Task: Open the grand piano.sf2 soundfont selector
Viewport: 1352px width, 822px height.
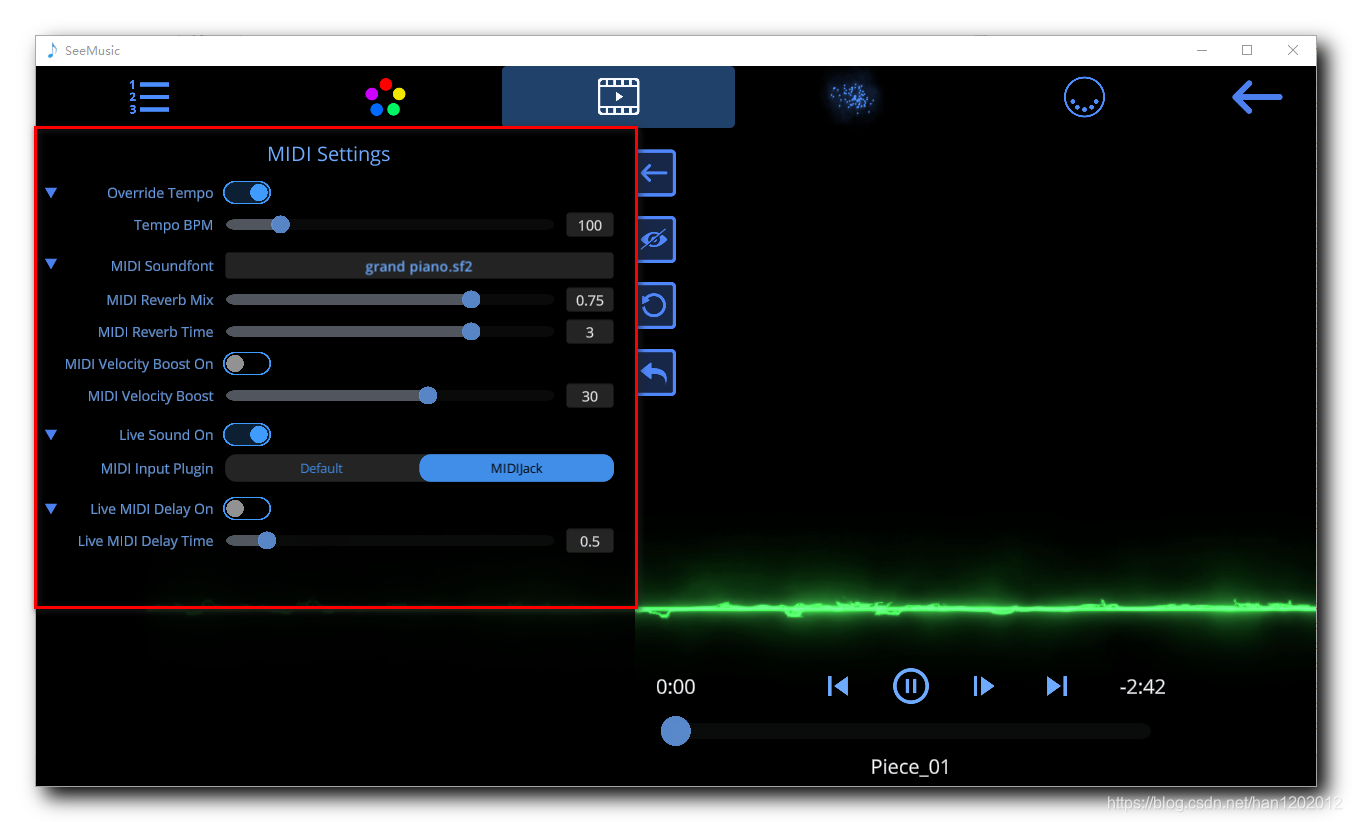Action: pos(419,266)
